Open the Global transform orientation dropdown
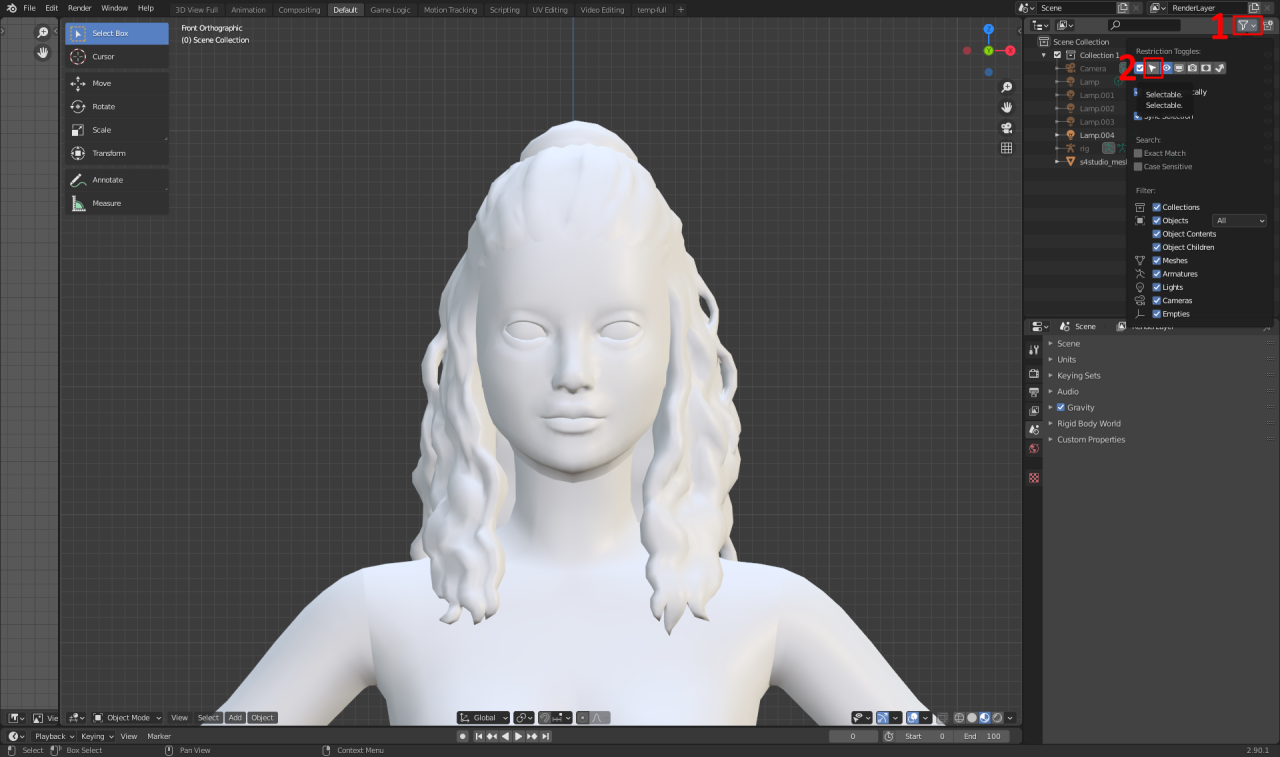This screenshot has width=1280, height=757. point(484,718)
